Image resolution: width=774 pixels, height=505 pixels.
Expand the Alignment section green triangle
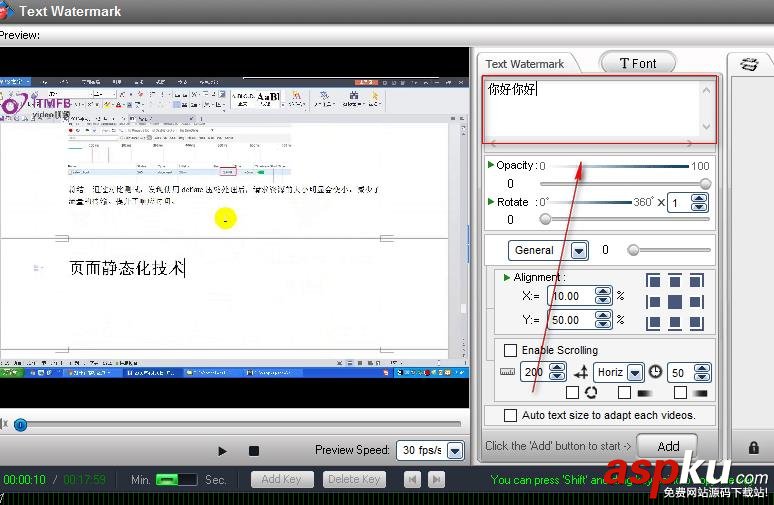coord(506,277)
